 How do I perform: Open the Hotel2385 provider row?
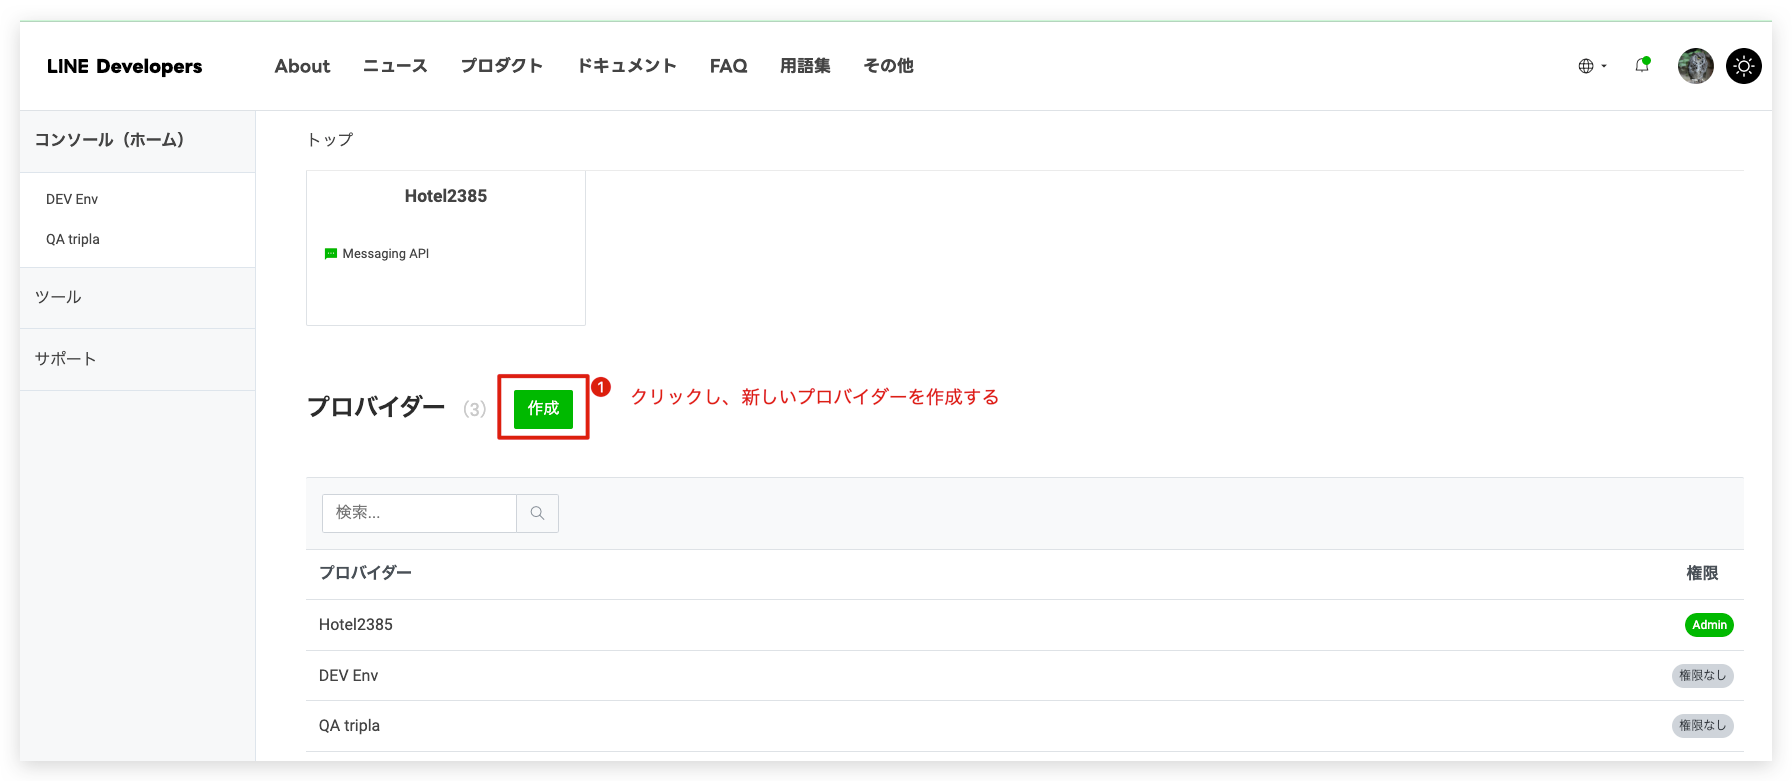tap(1025, 625)
